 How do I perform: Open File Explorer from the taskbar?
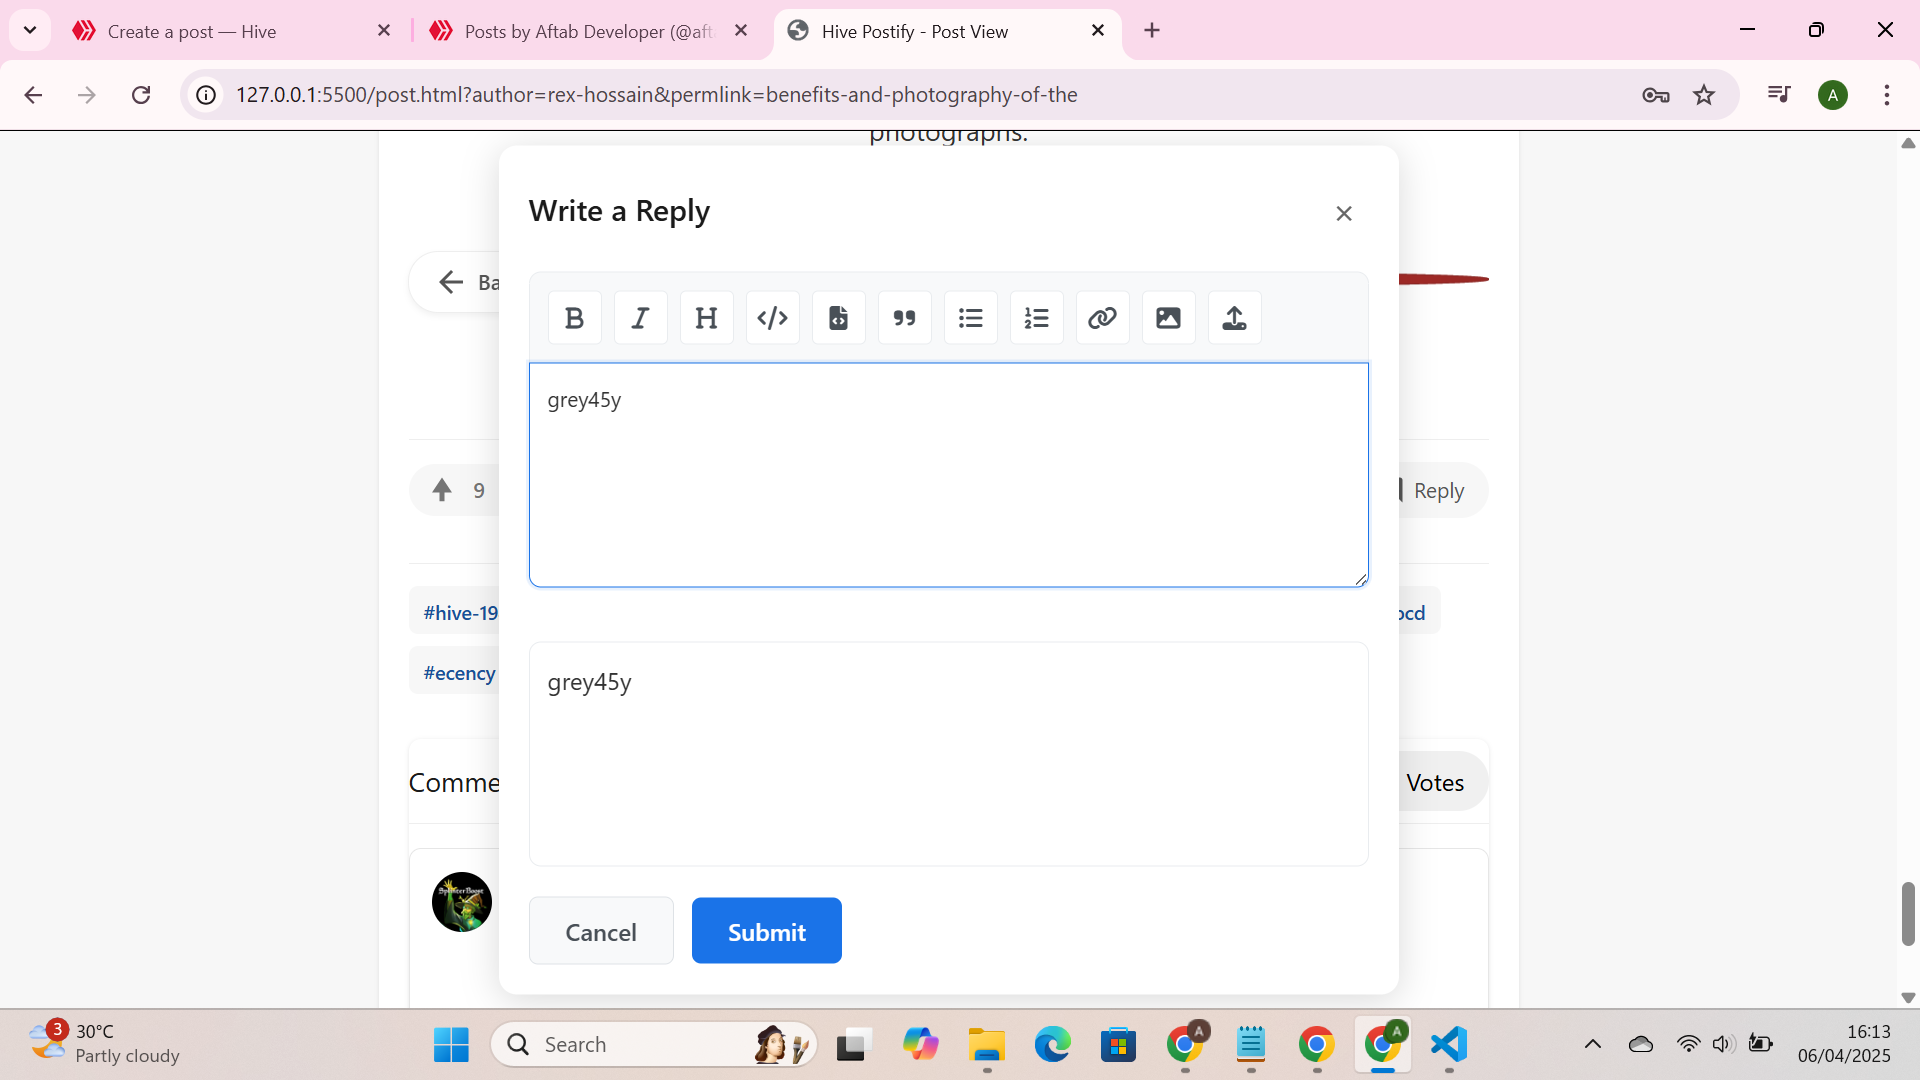point(986,1044)
